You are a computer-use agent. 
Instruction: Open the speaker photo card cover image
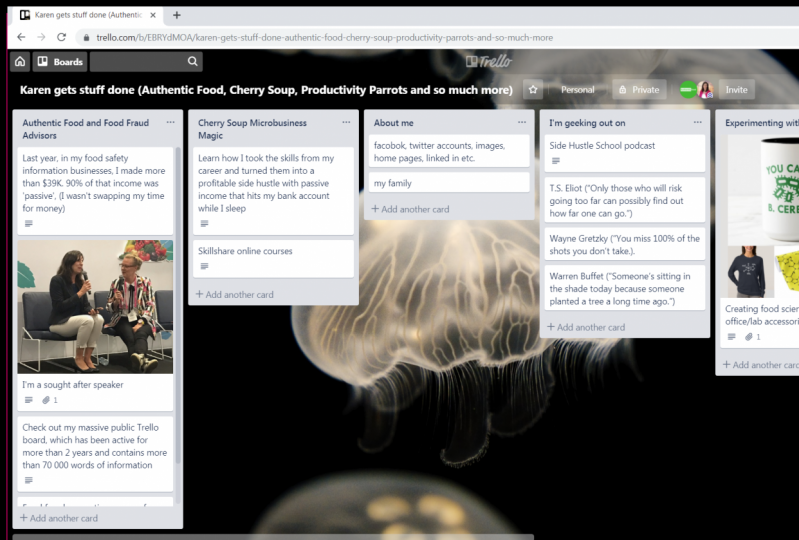(x=95, y=307)
